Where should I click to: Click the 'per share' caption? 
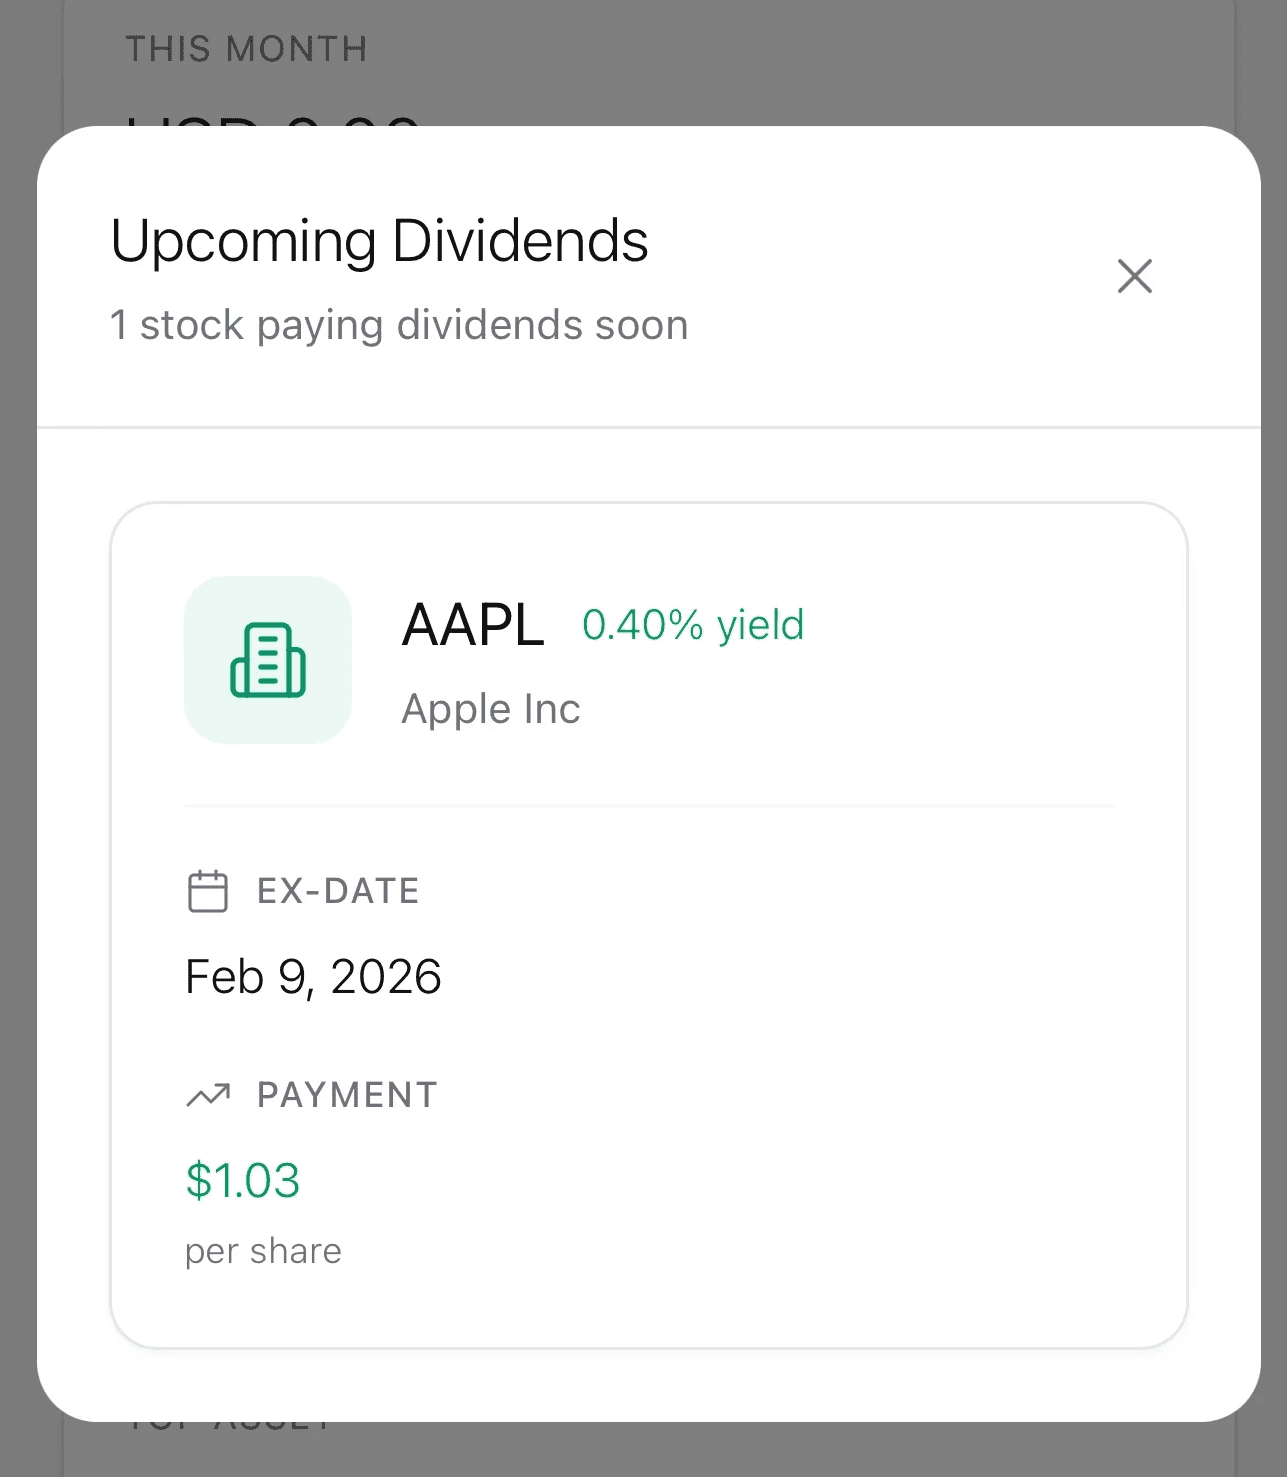[x=264, y=1252]
